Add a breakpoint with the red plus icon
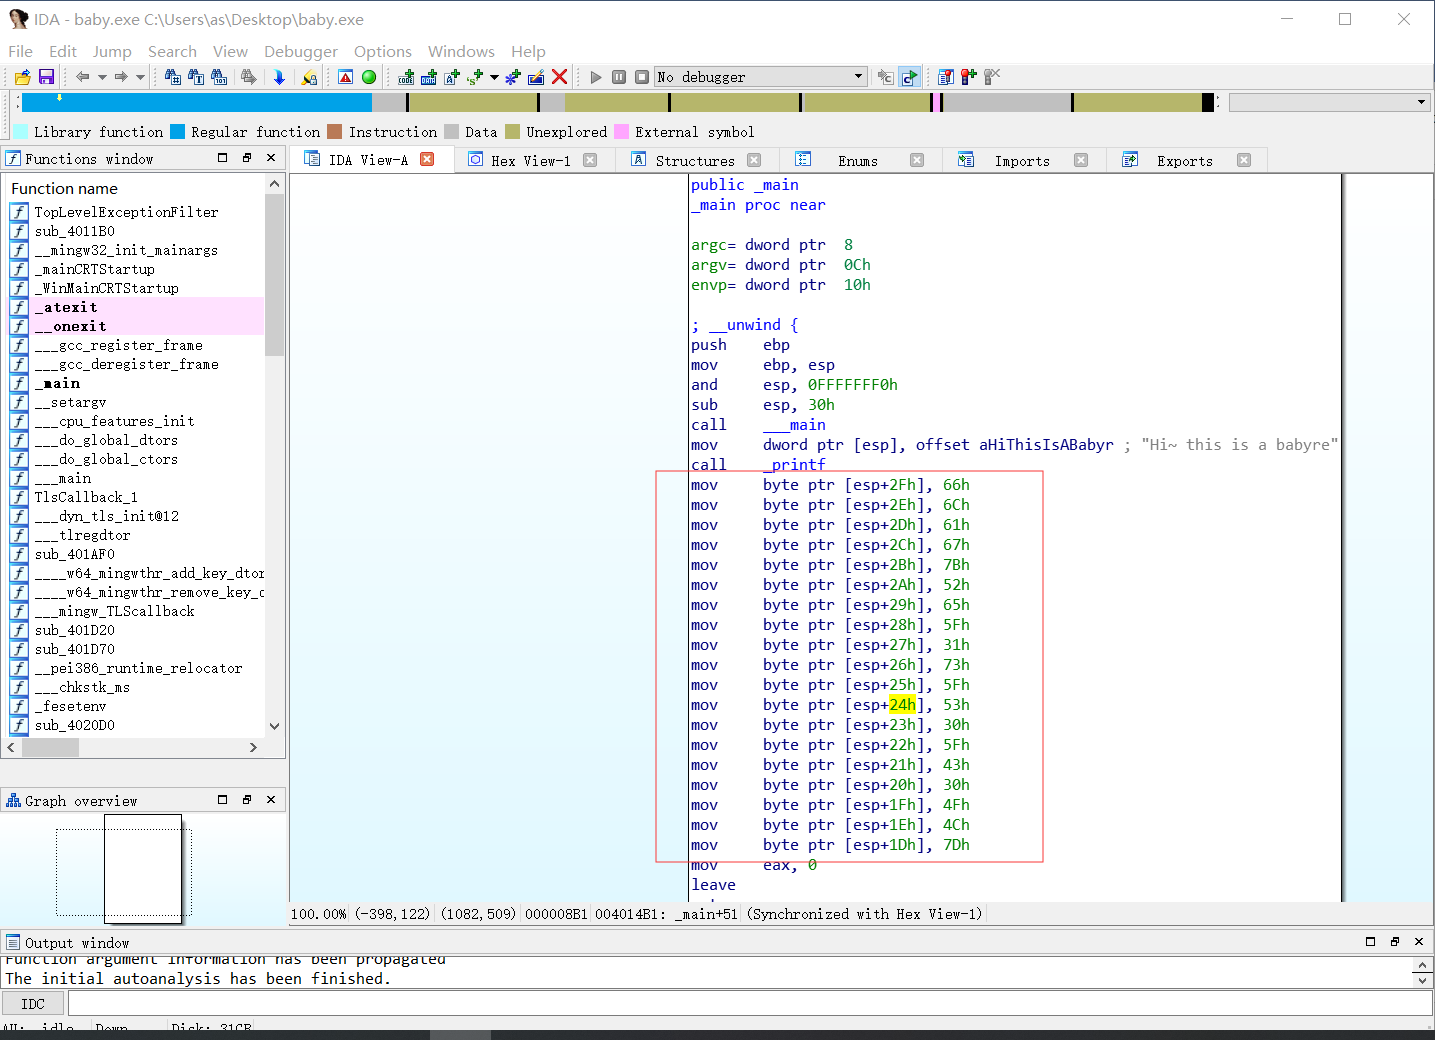The width and height of the screenshot is (1435, 1040). tap(967, 76)
